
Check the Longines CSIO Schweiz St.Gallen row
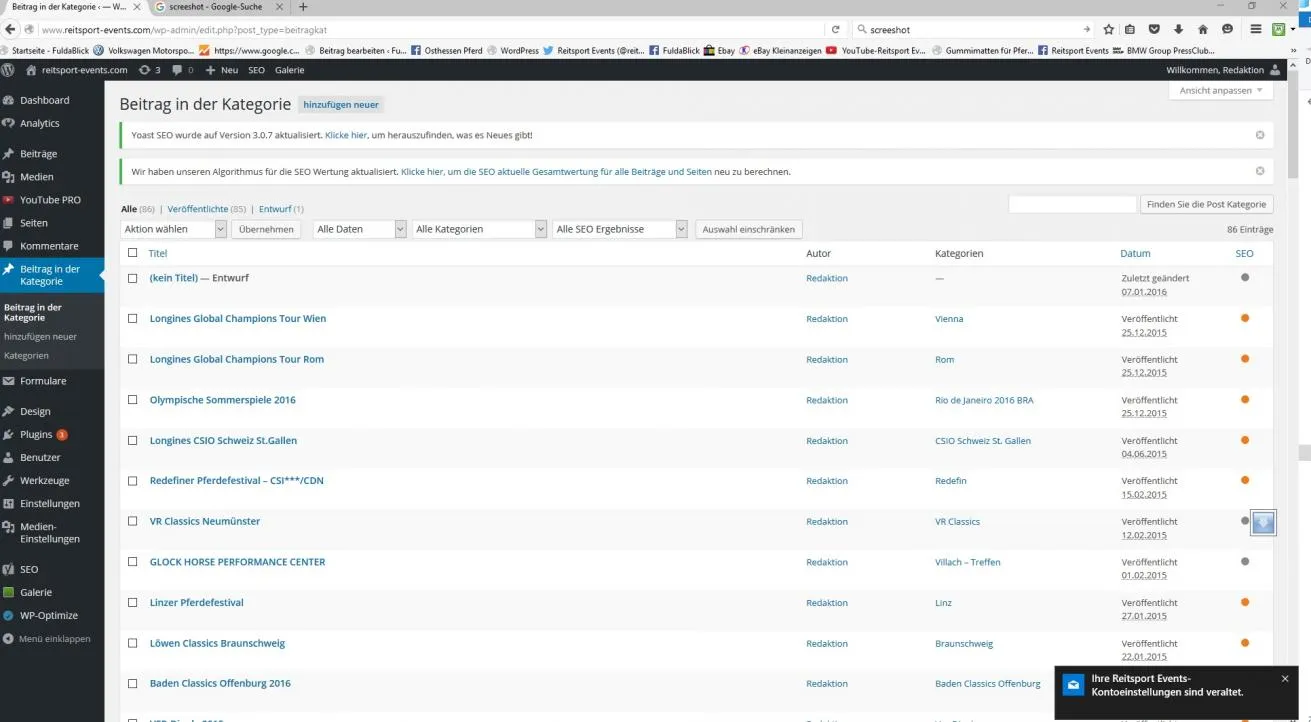click(x=133, y=440)
